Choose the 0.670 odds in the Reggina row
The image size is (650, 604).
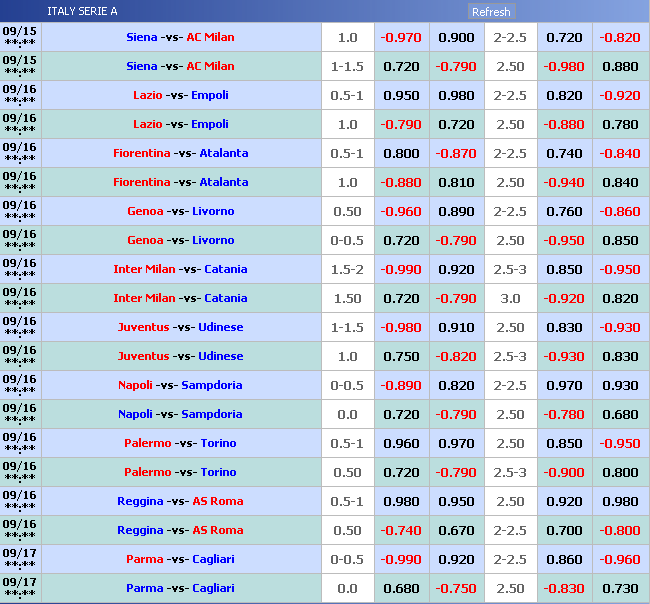click(x=457, y=530)
